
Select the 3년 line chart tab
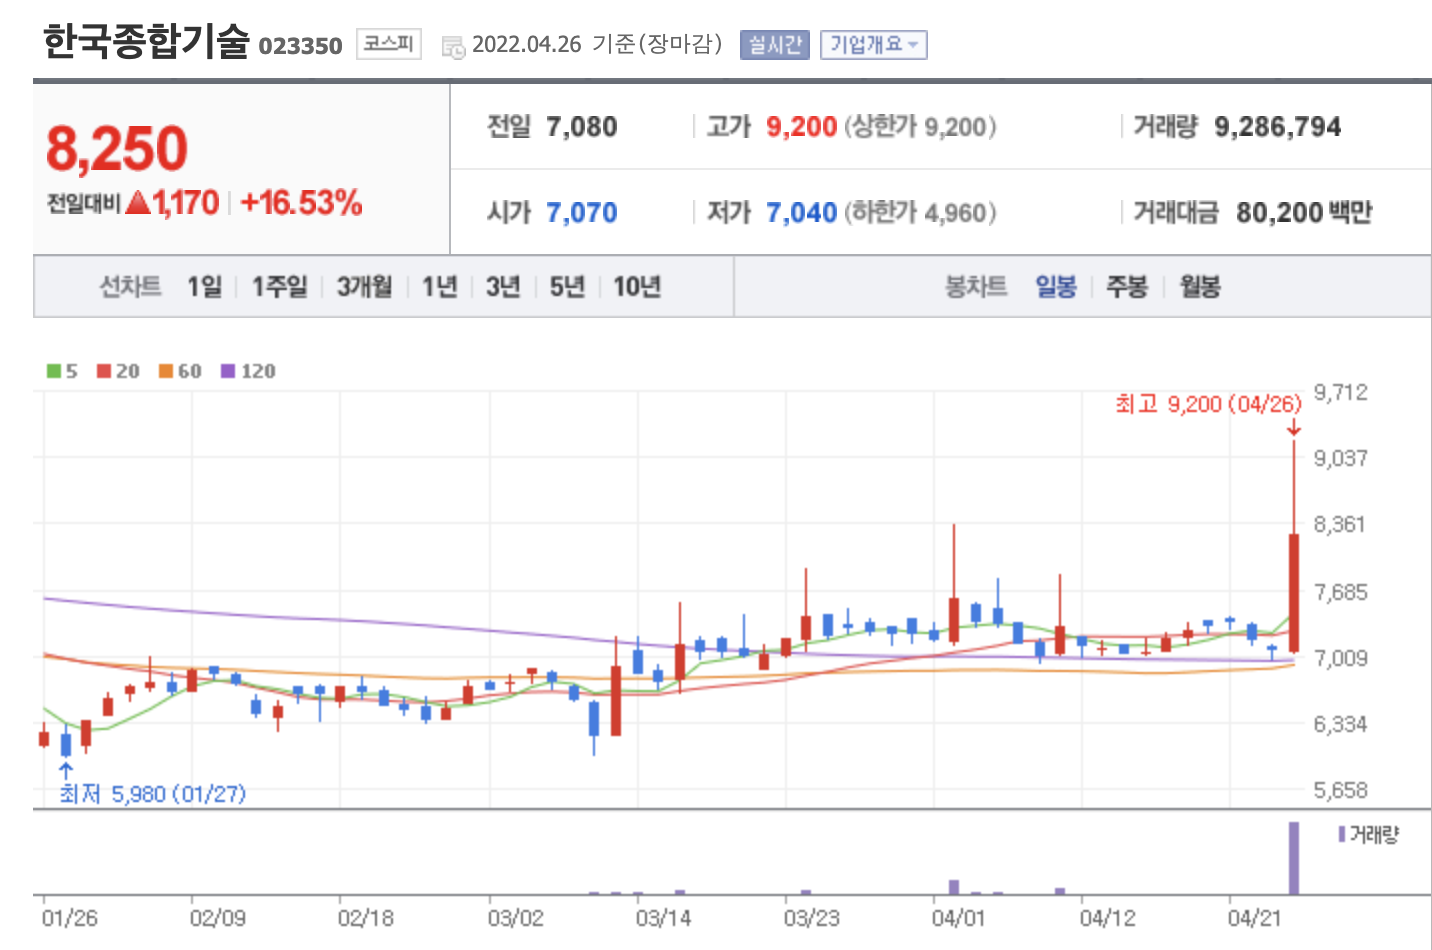click(x=503, y=287)
